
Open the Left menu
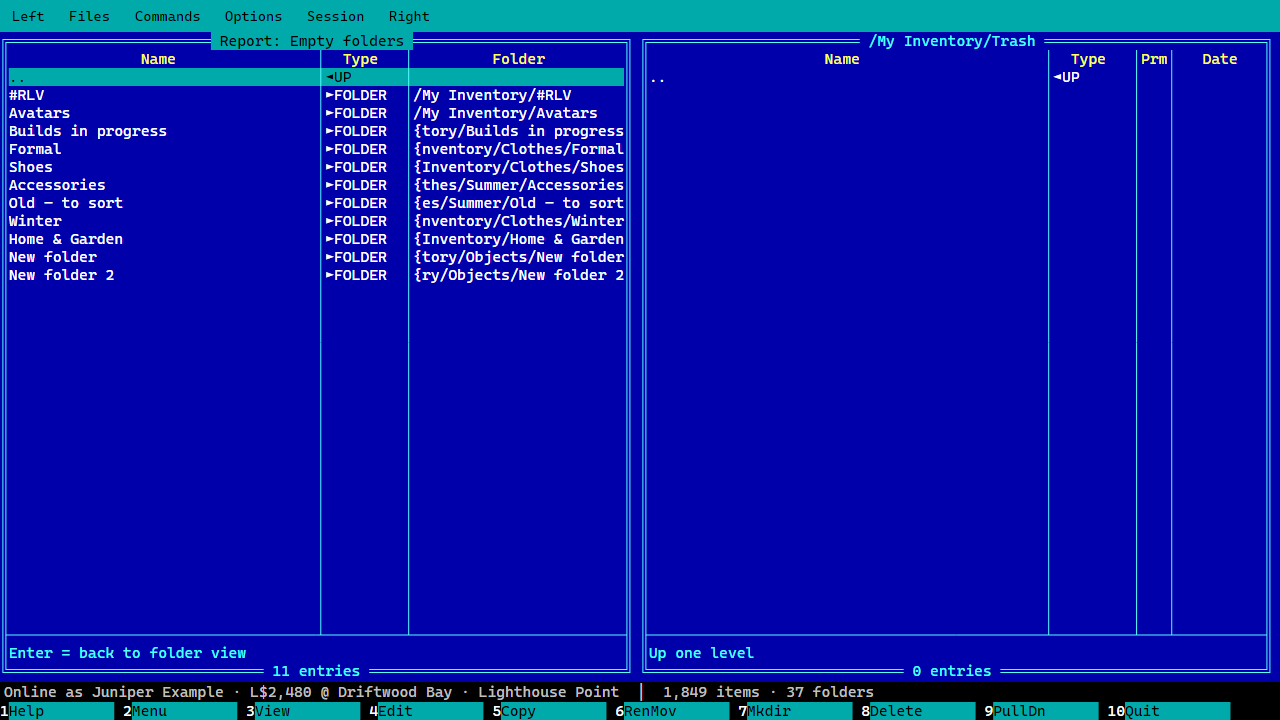click(x=28, y=16)
